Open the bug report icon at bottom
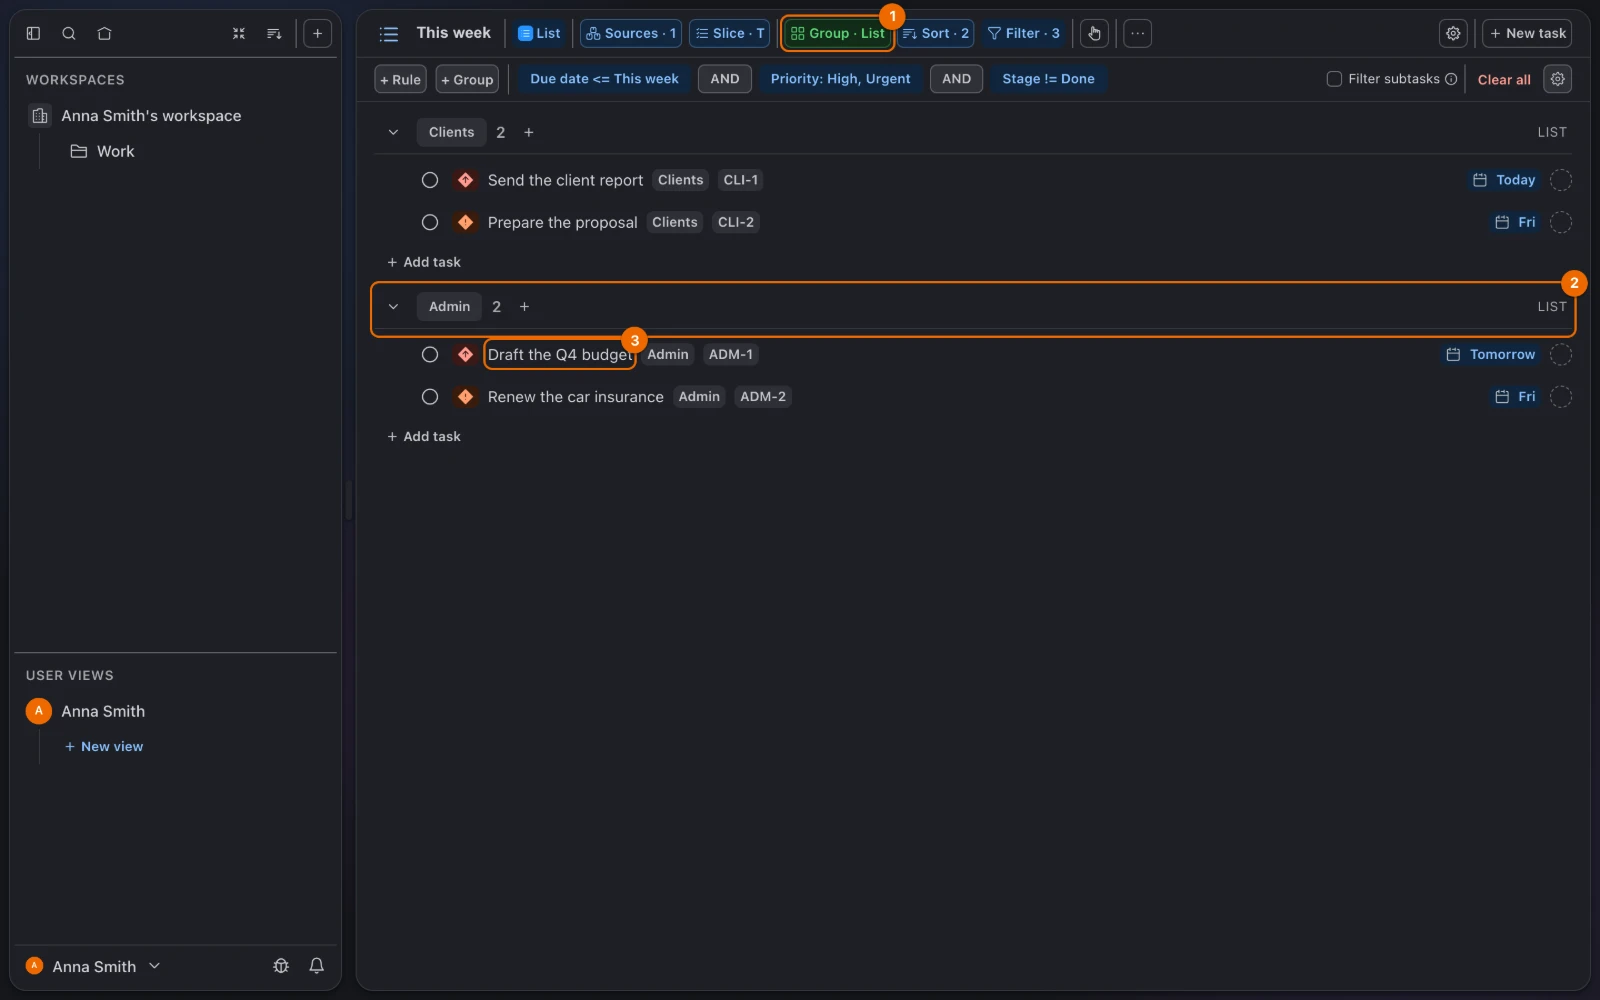 [281, 966]
